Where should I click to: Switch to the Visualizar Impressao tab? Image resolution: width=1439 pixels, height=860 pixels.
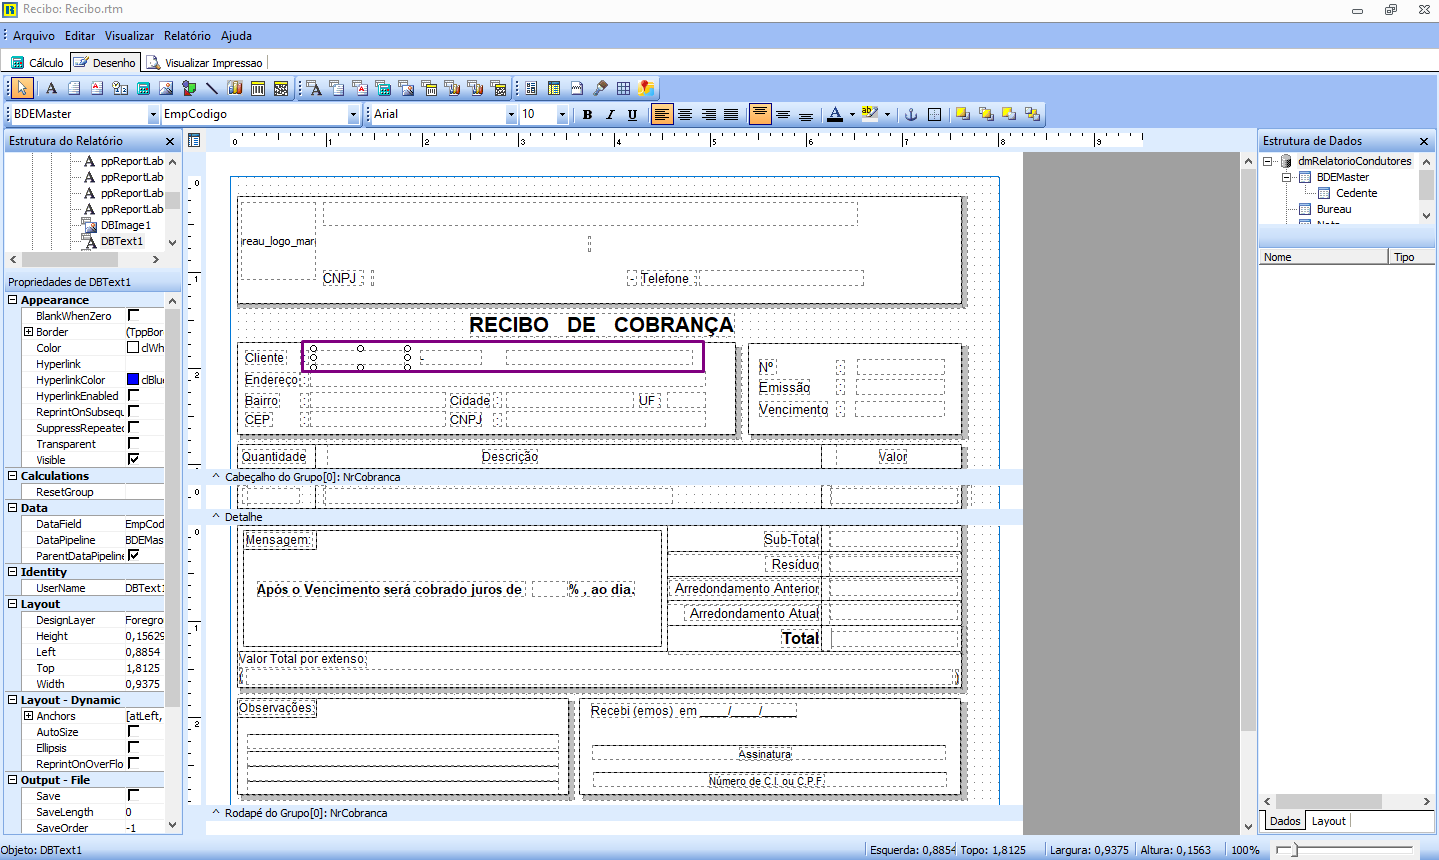(205, 63)
